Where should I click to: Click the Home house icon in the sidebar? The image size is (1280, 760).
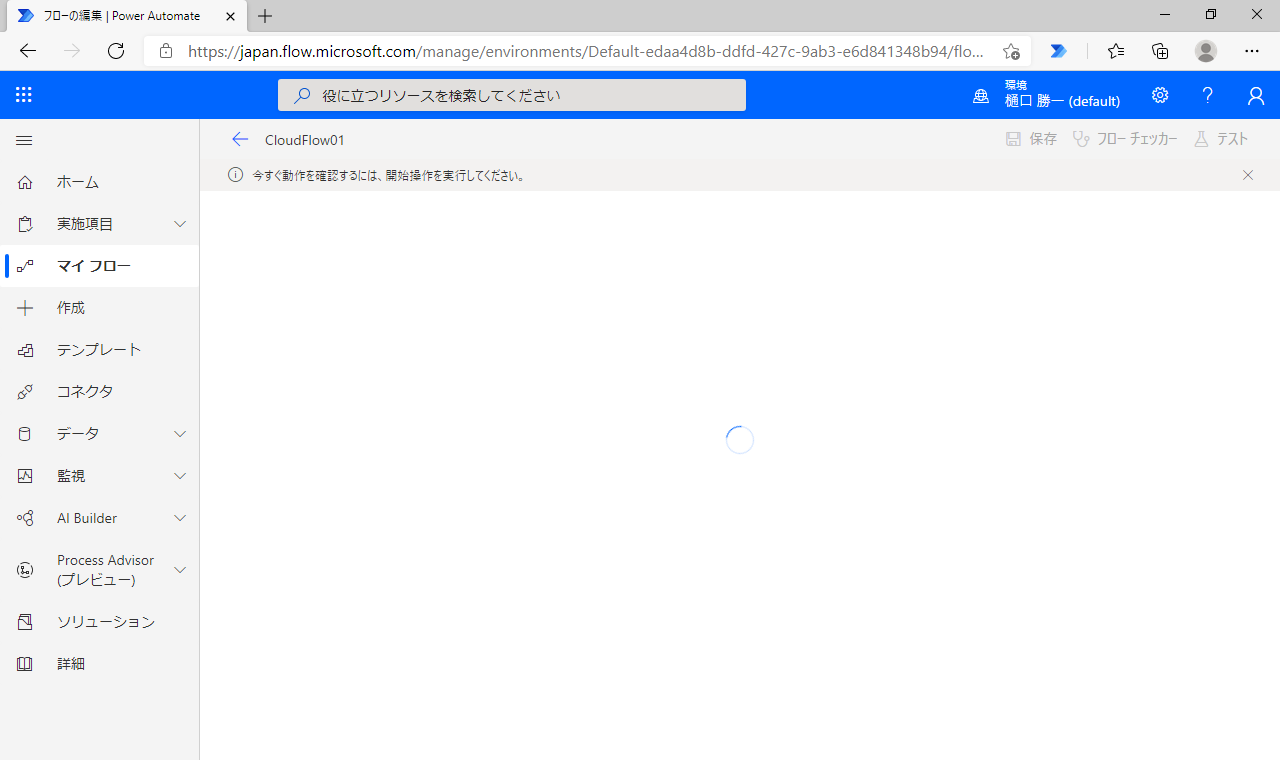pyautogui.click(x=25, y=182)
